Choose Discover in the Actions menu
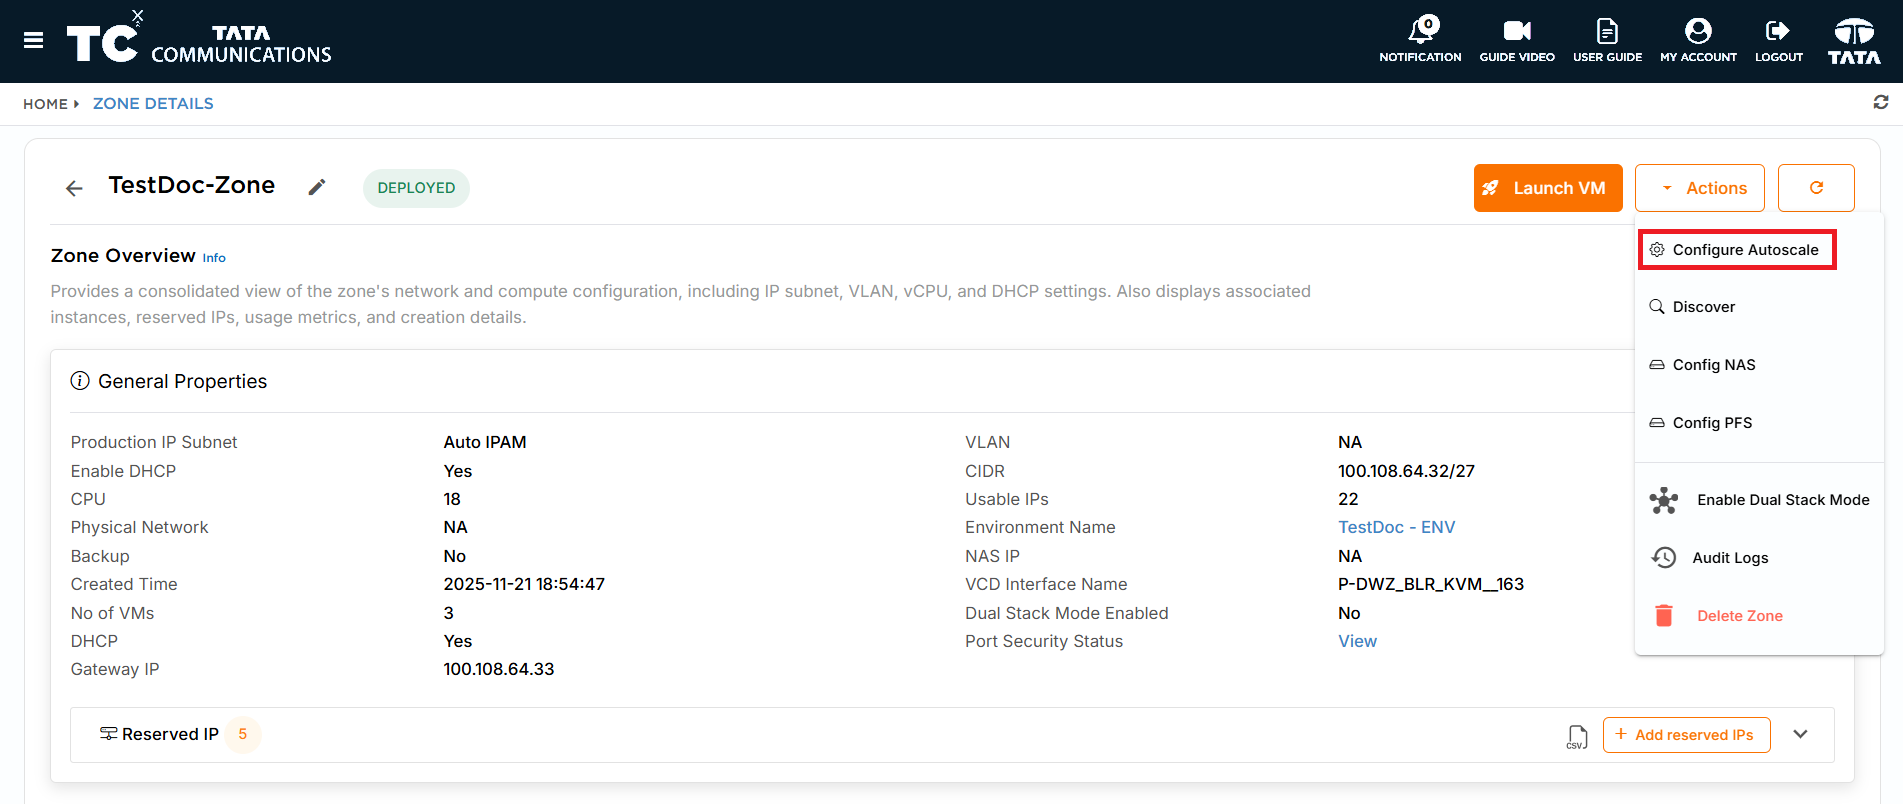The height and width of the screenshot is (804, 1903). [x=1704, y=307]
